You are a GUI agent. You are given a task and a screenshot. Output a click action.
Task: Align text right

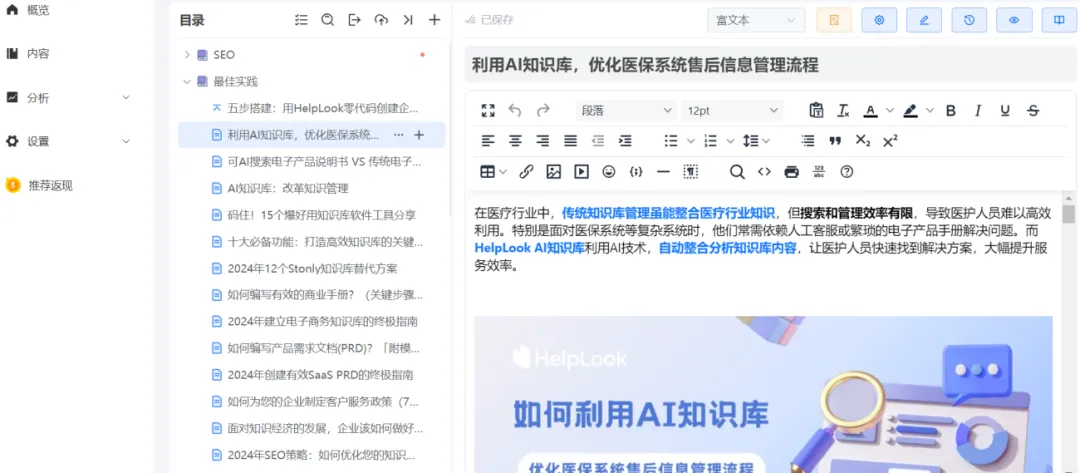coord(543,141)
